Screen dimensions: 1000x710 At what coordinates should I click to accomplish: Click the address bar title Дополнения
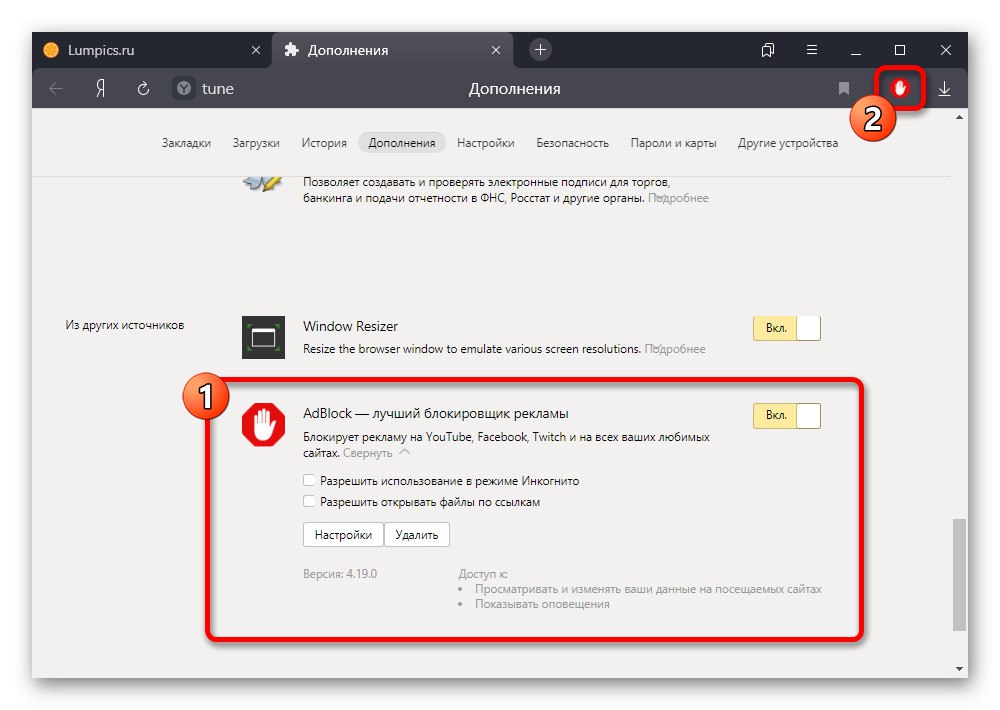[514, 89]
